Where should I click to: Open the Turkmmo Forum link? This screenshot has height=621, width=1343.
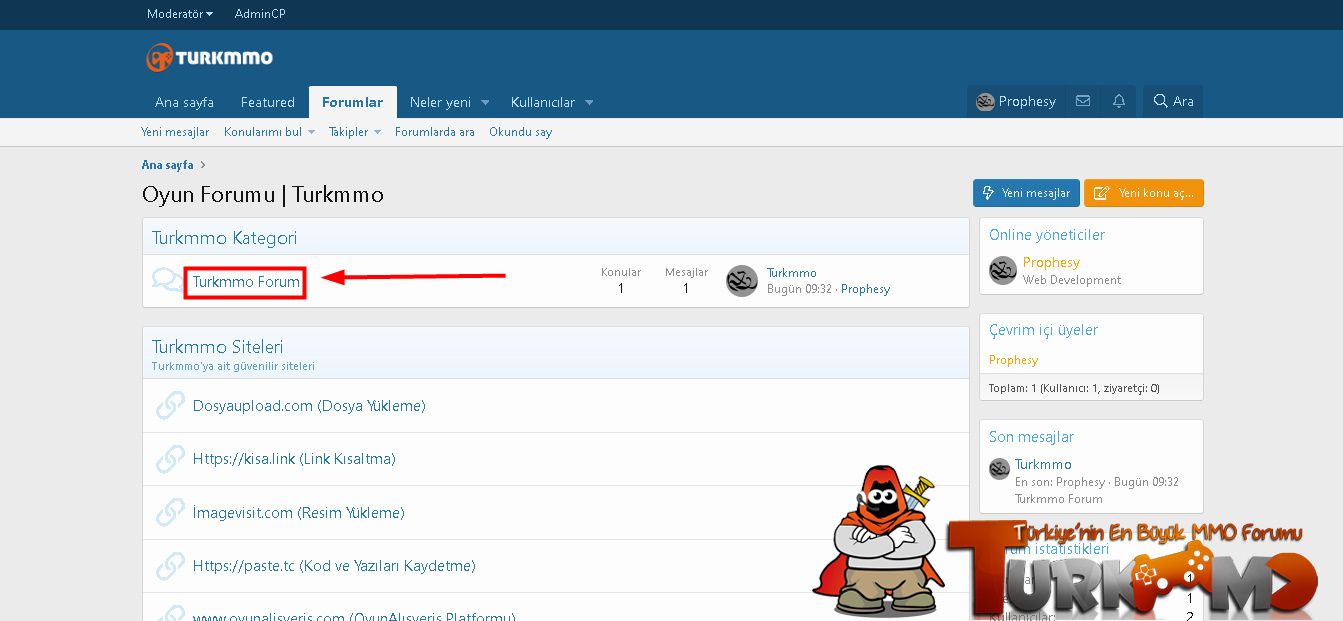(246, 282)
